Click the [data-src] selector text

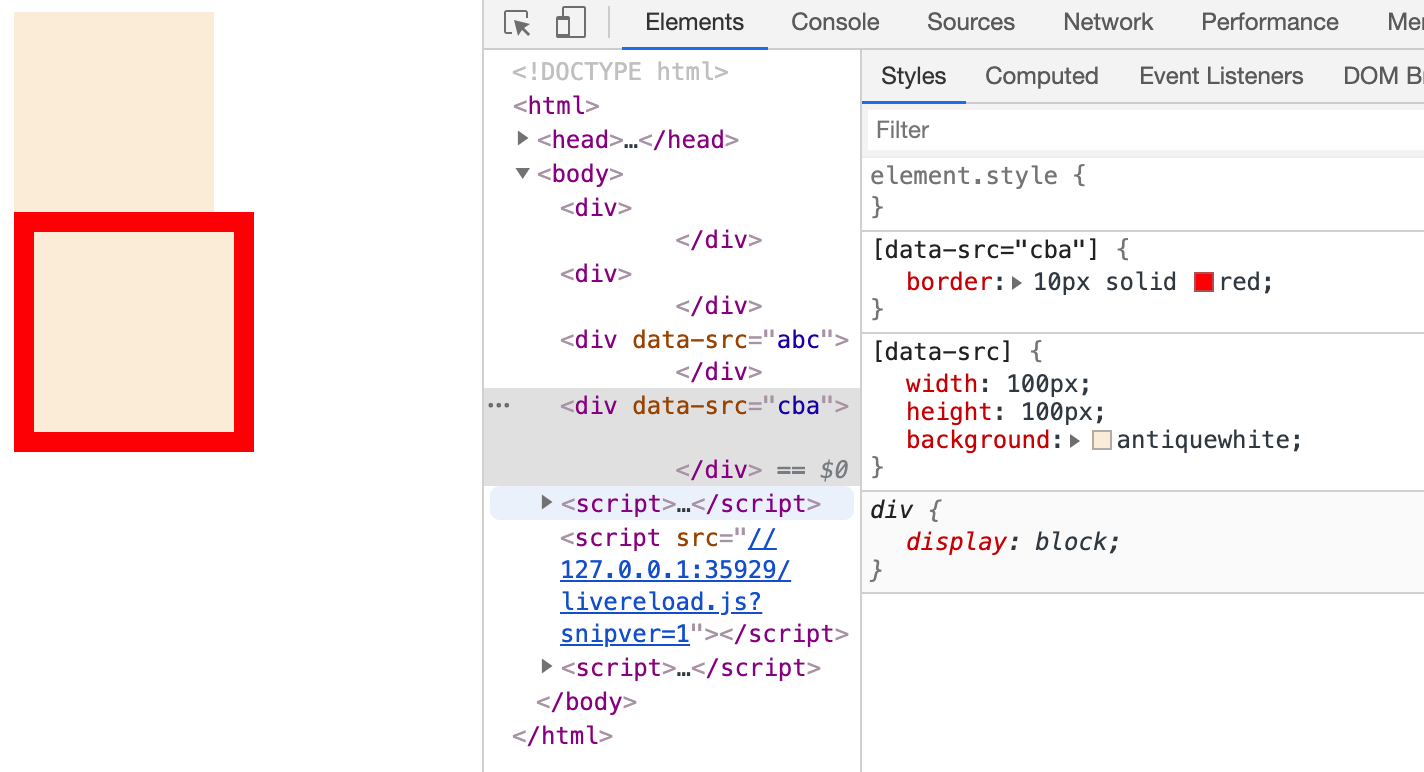click(x=942, y=351)
